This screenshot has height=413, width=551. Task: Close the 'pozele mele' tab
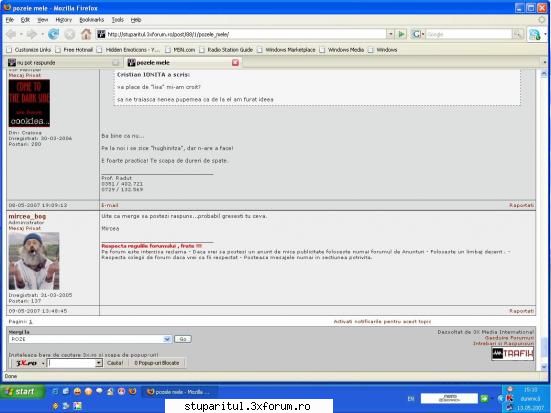[x=235, y=63]
